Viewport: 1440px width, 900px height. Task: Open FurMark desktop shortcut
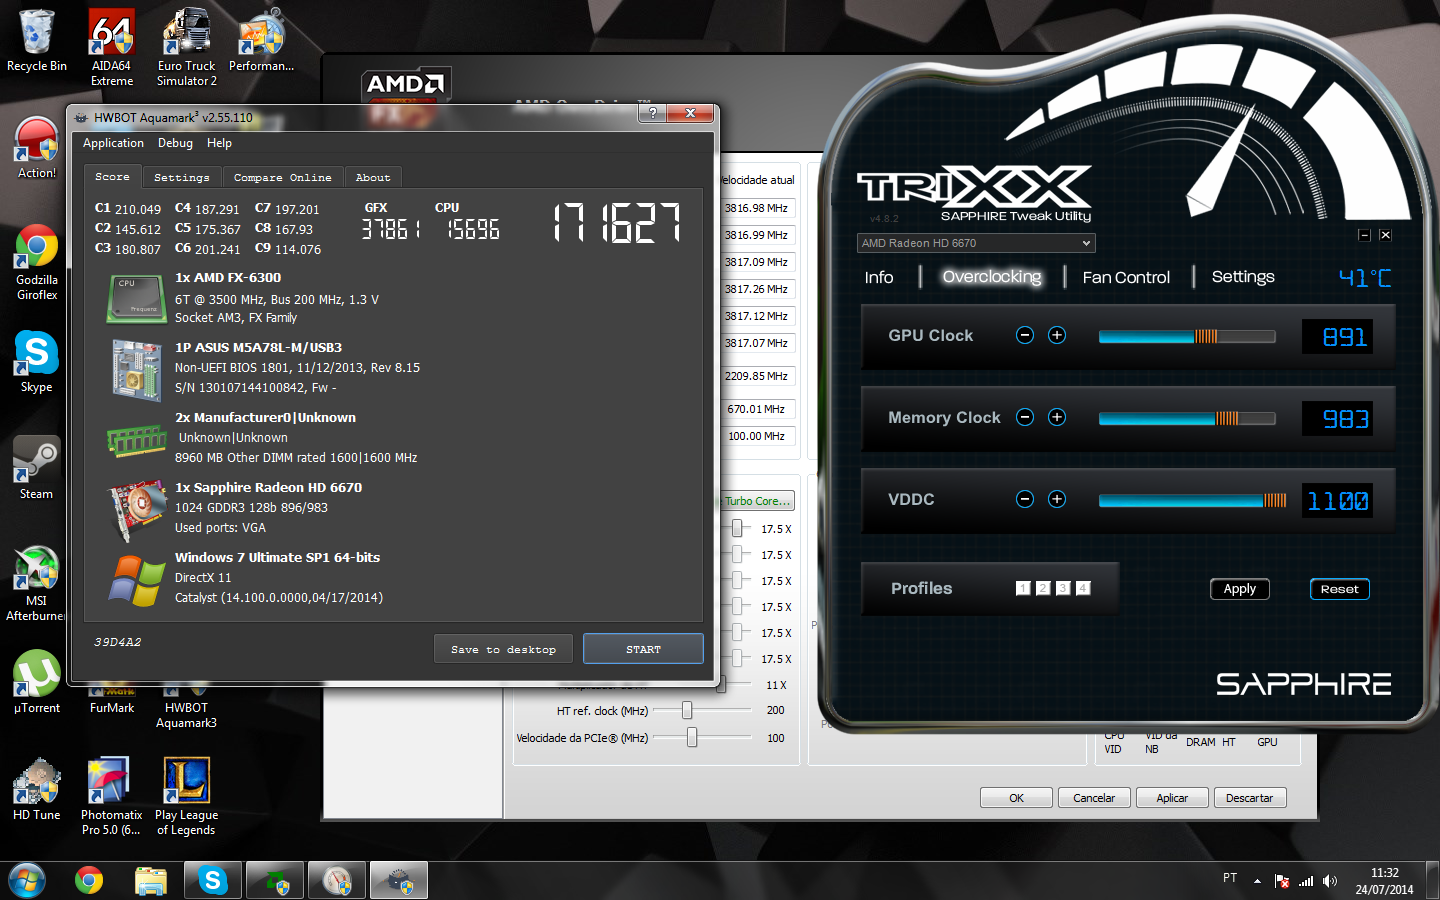(x=112, y=701)
